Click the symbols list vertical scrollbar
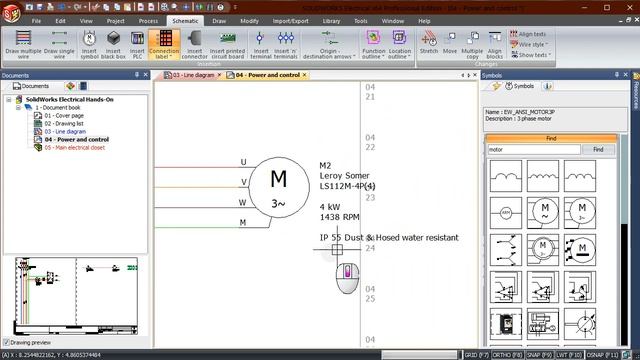 click(x=624, y=241)
